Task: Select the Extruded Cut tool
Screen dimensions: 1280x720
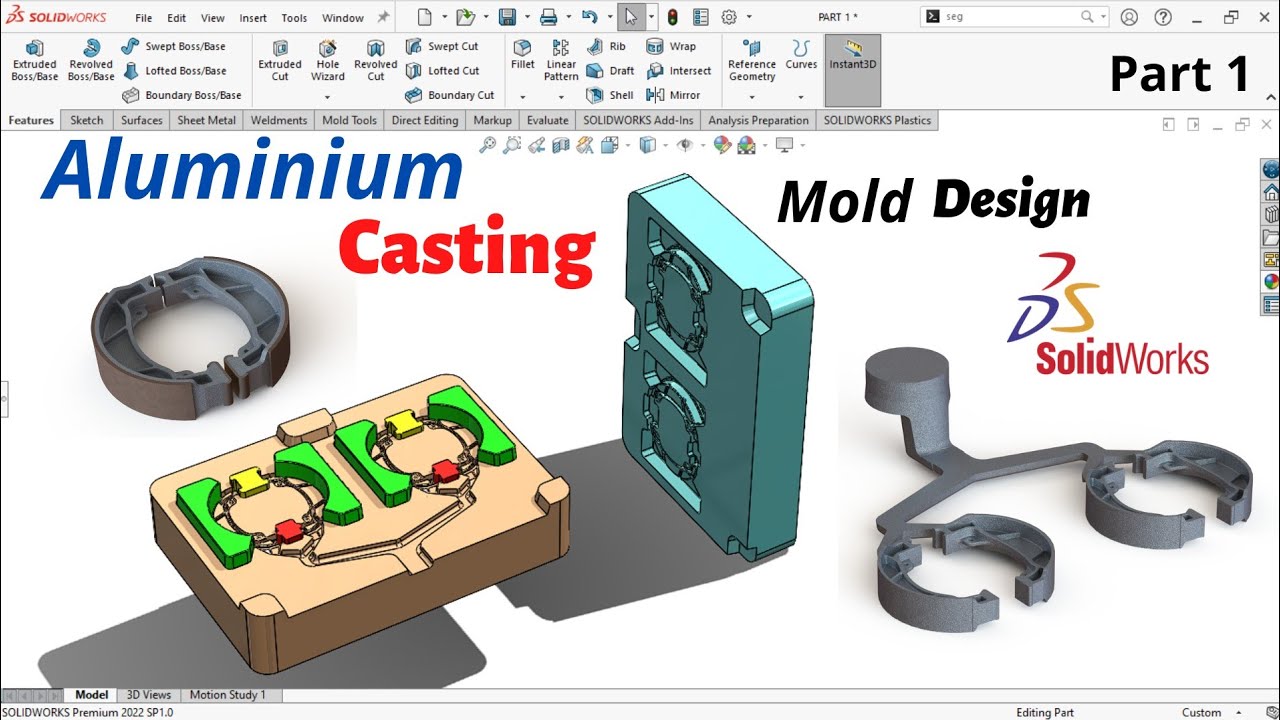Action: coord(280,61)
